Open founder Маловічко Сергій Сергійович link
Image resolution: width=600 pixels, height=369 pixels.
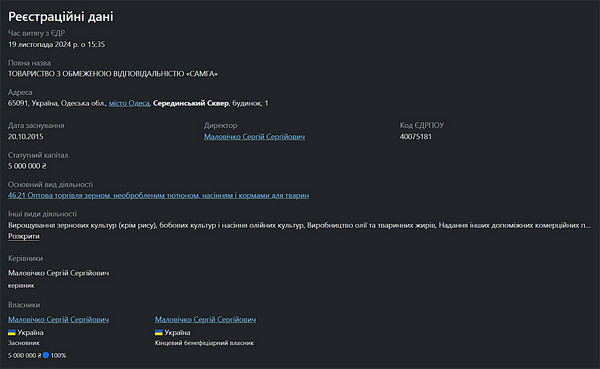tap(59, 319)
